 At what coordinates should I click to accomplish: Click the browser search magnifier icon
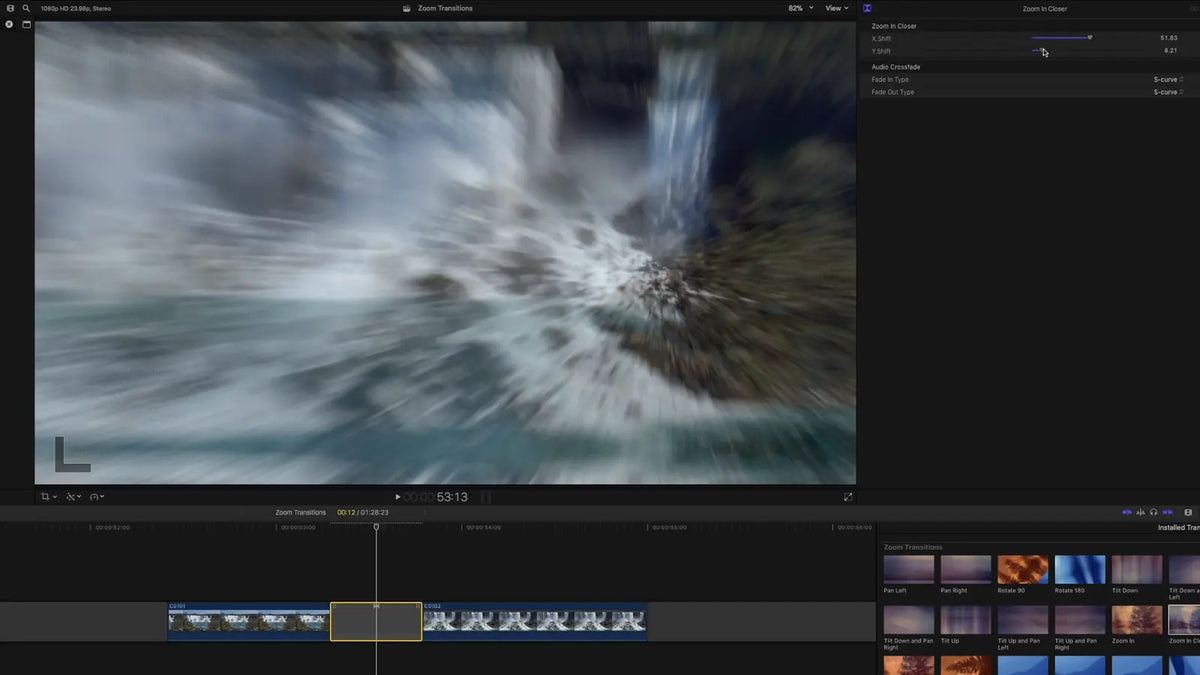click(x=26, y=8)
